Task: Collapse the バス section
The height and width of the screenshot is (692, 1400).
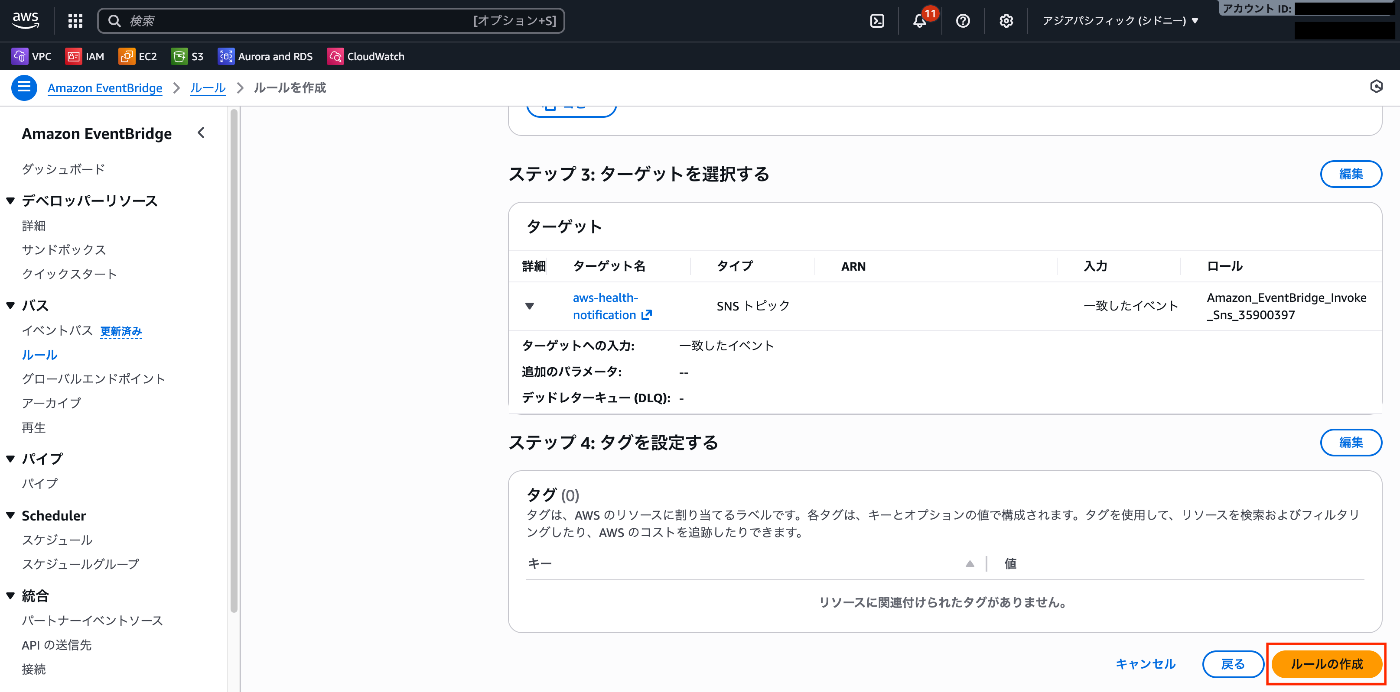Action: pos(11,306)
